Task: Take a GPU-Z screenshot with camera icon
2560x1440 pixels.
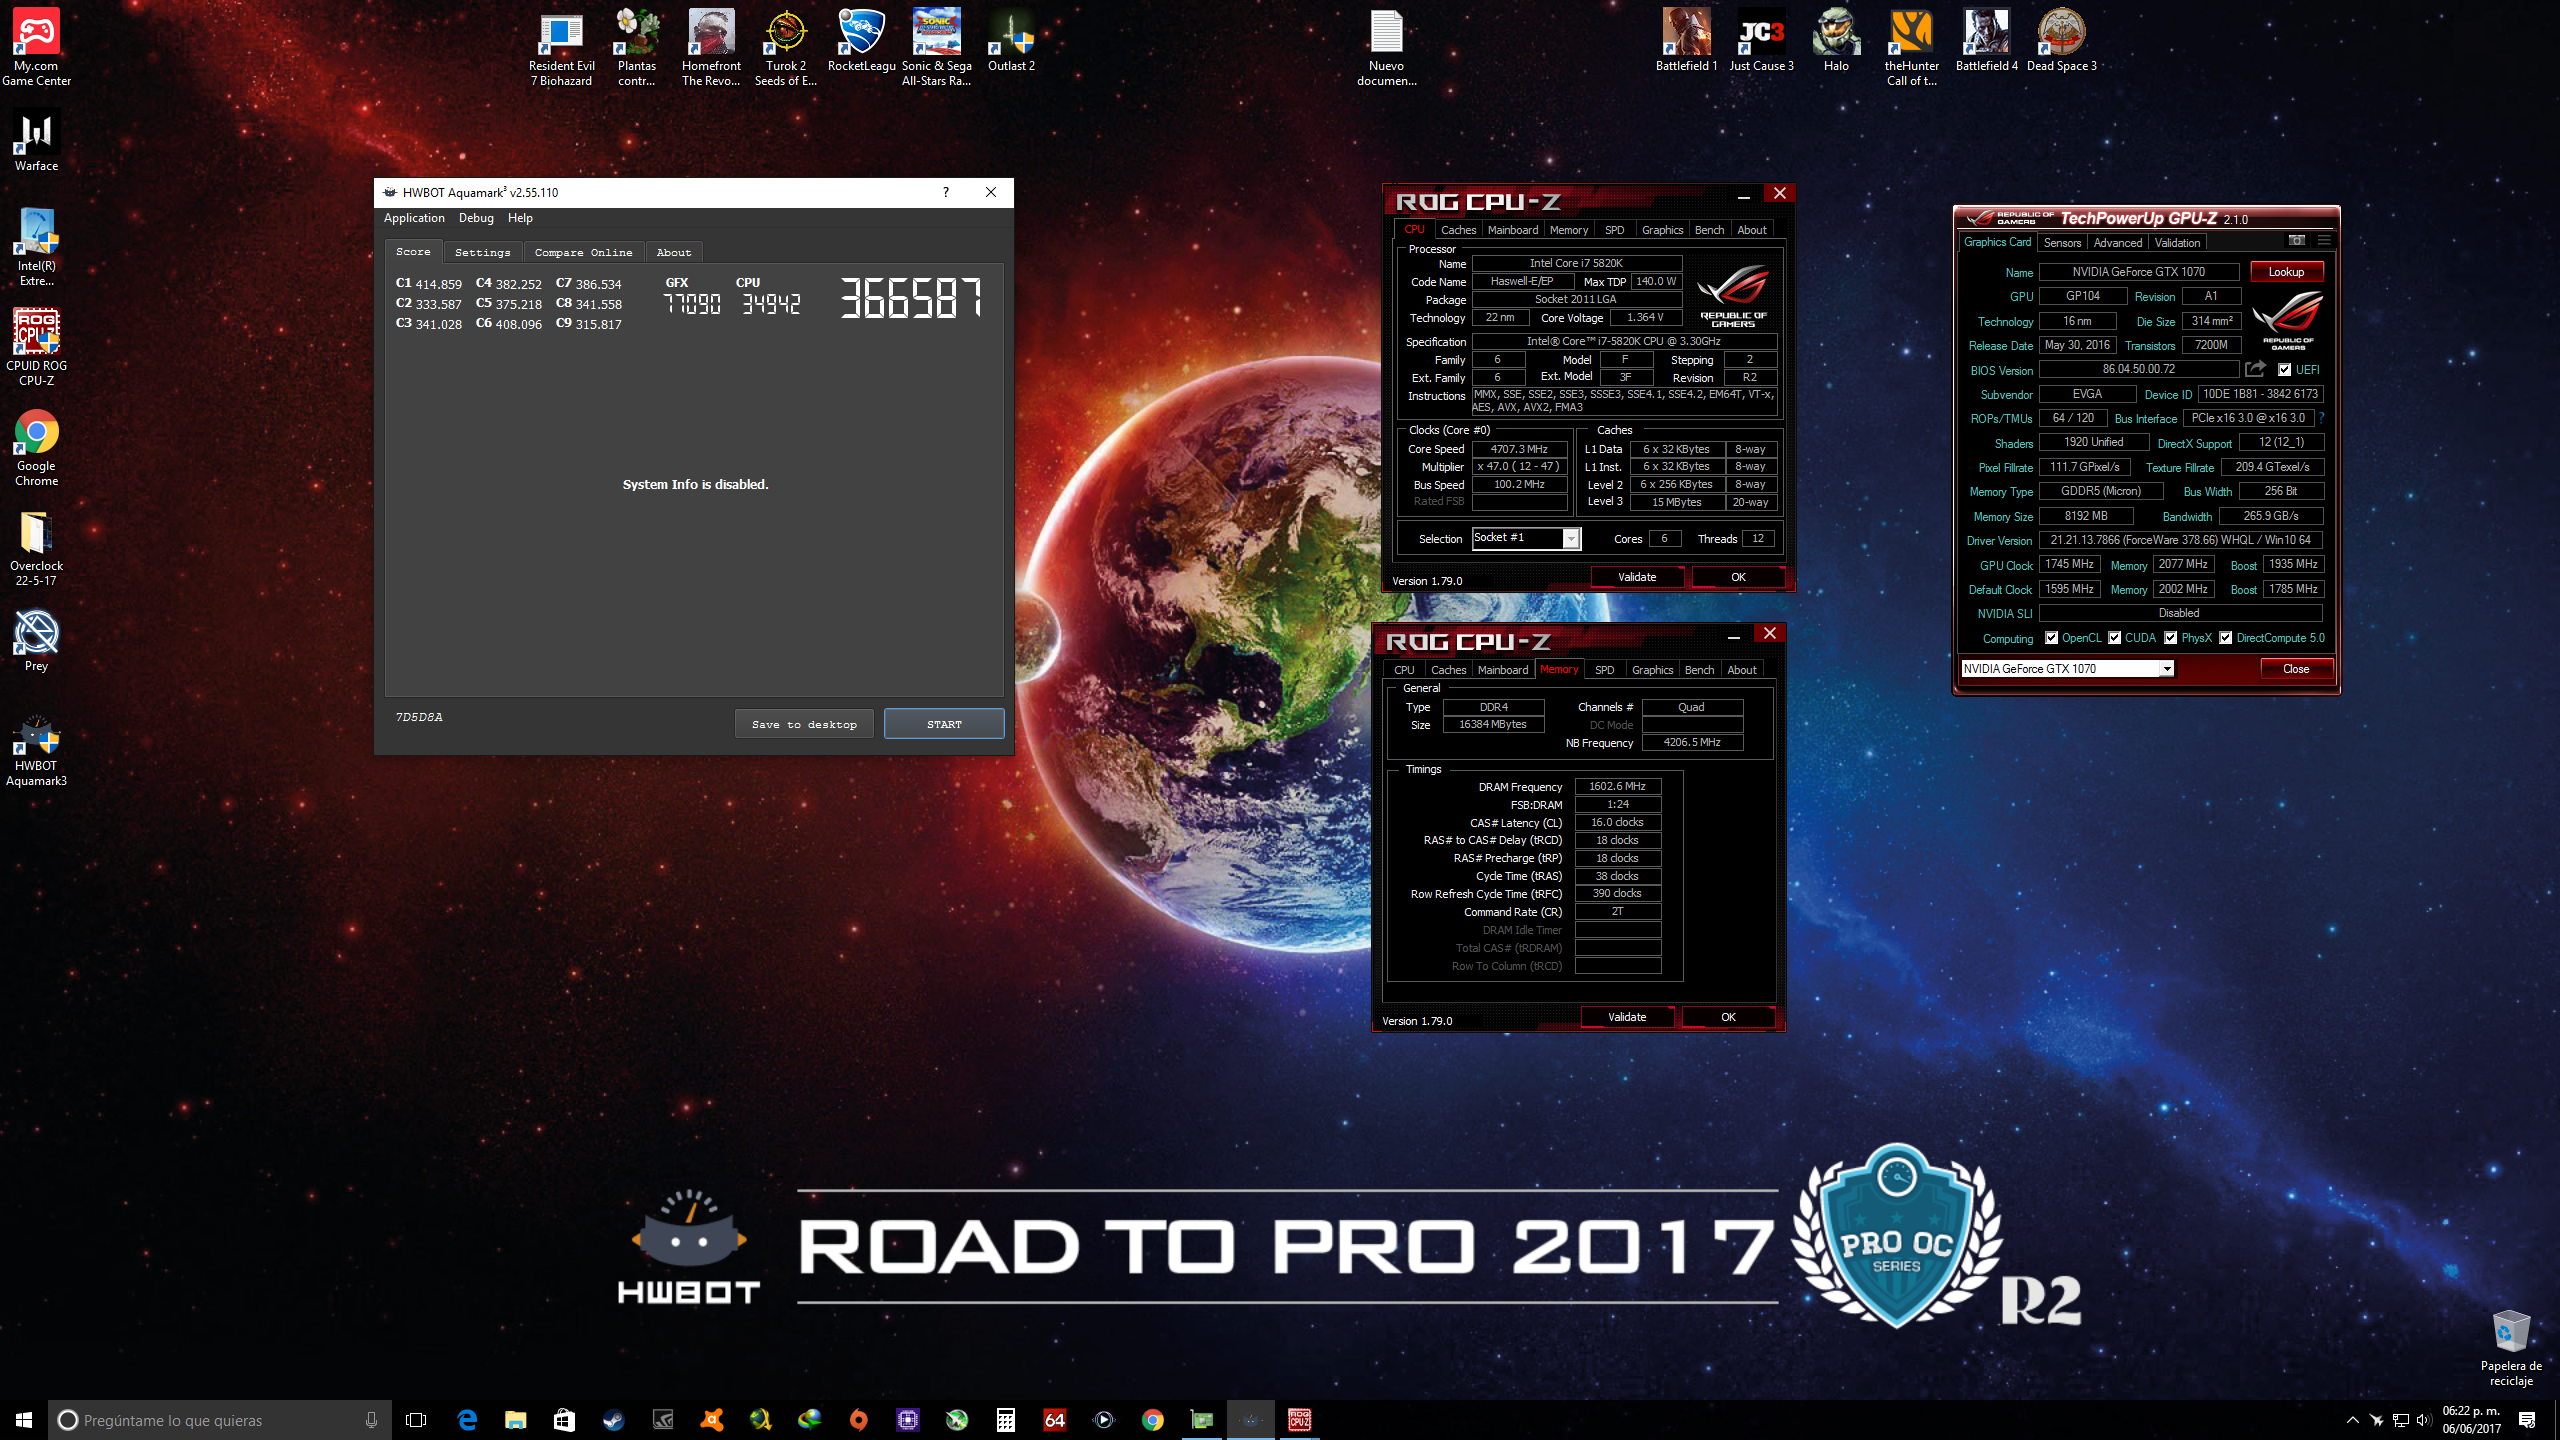Action: pos(2296,240)
